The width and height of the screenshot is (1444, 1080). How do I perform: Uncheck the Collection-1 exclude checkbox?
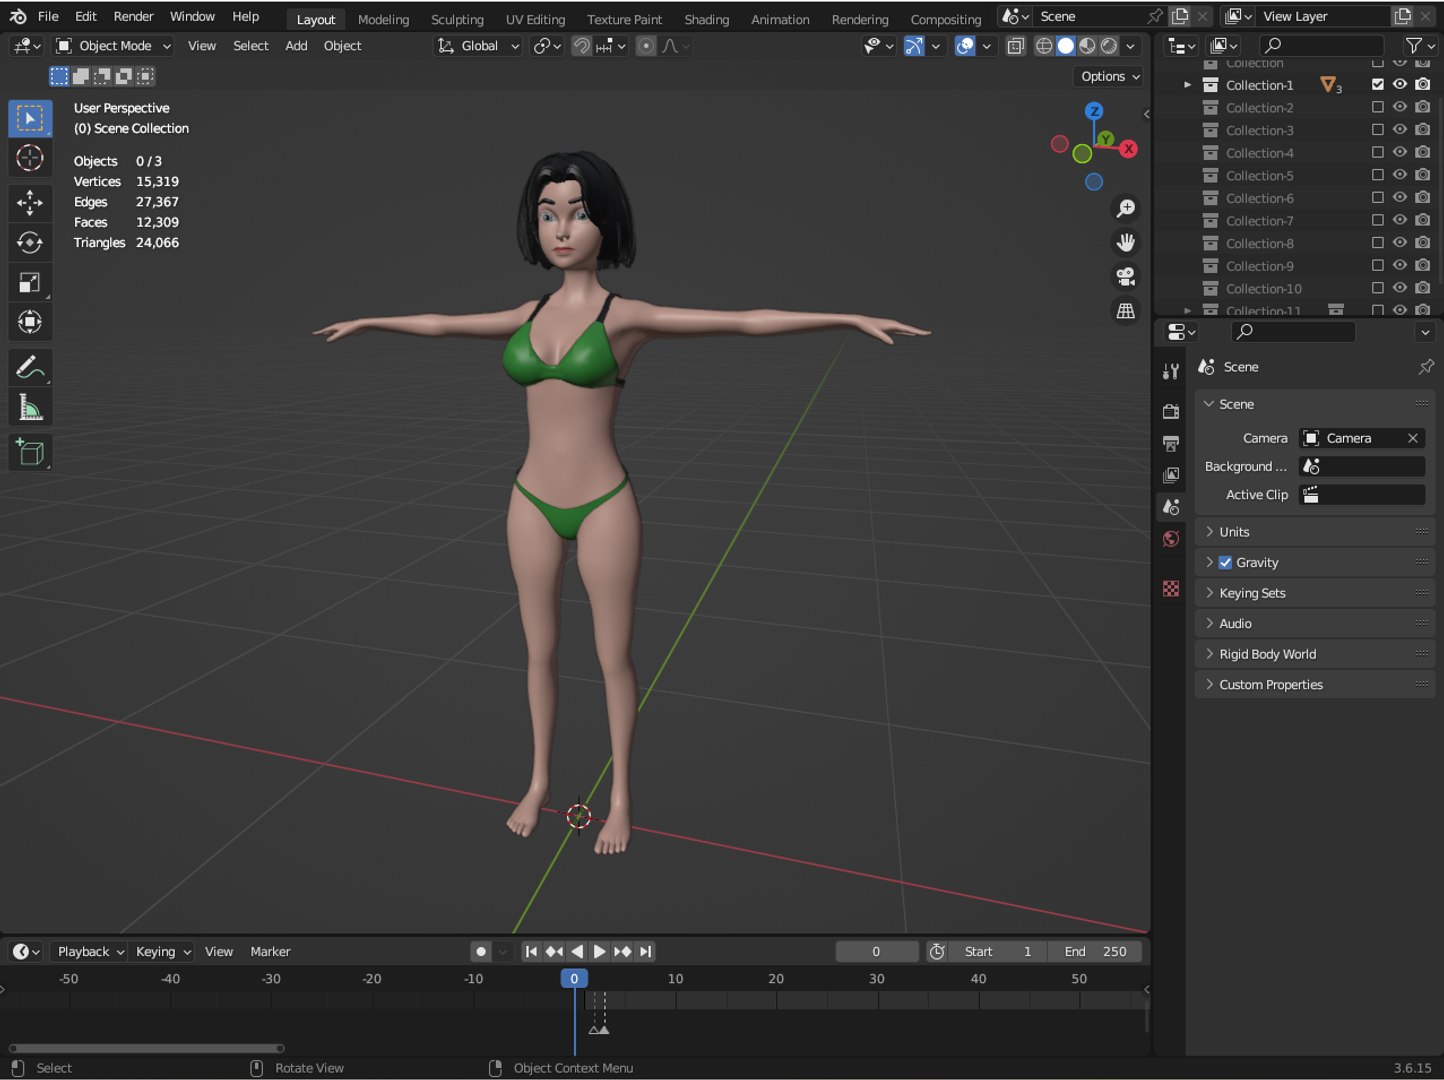coord(1378,85)
